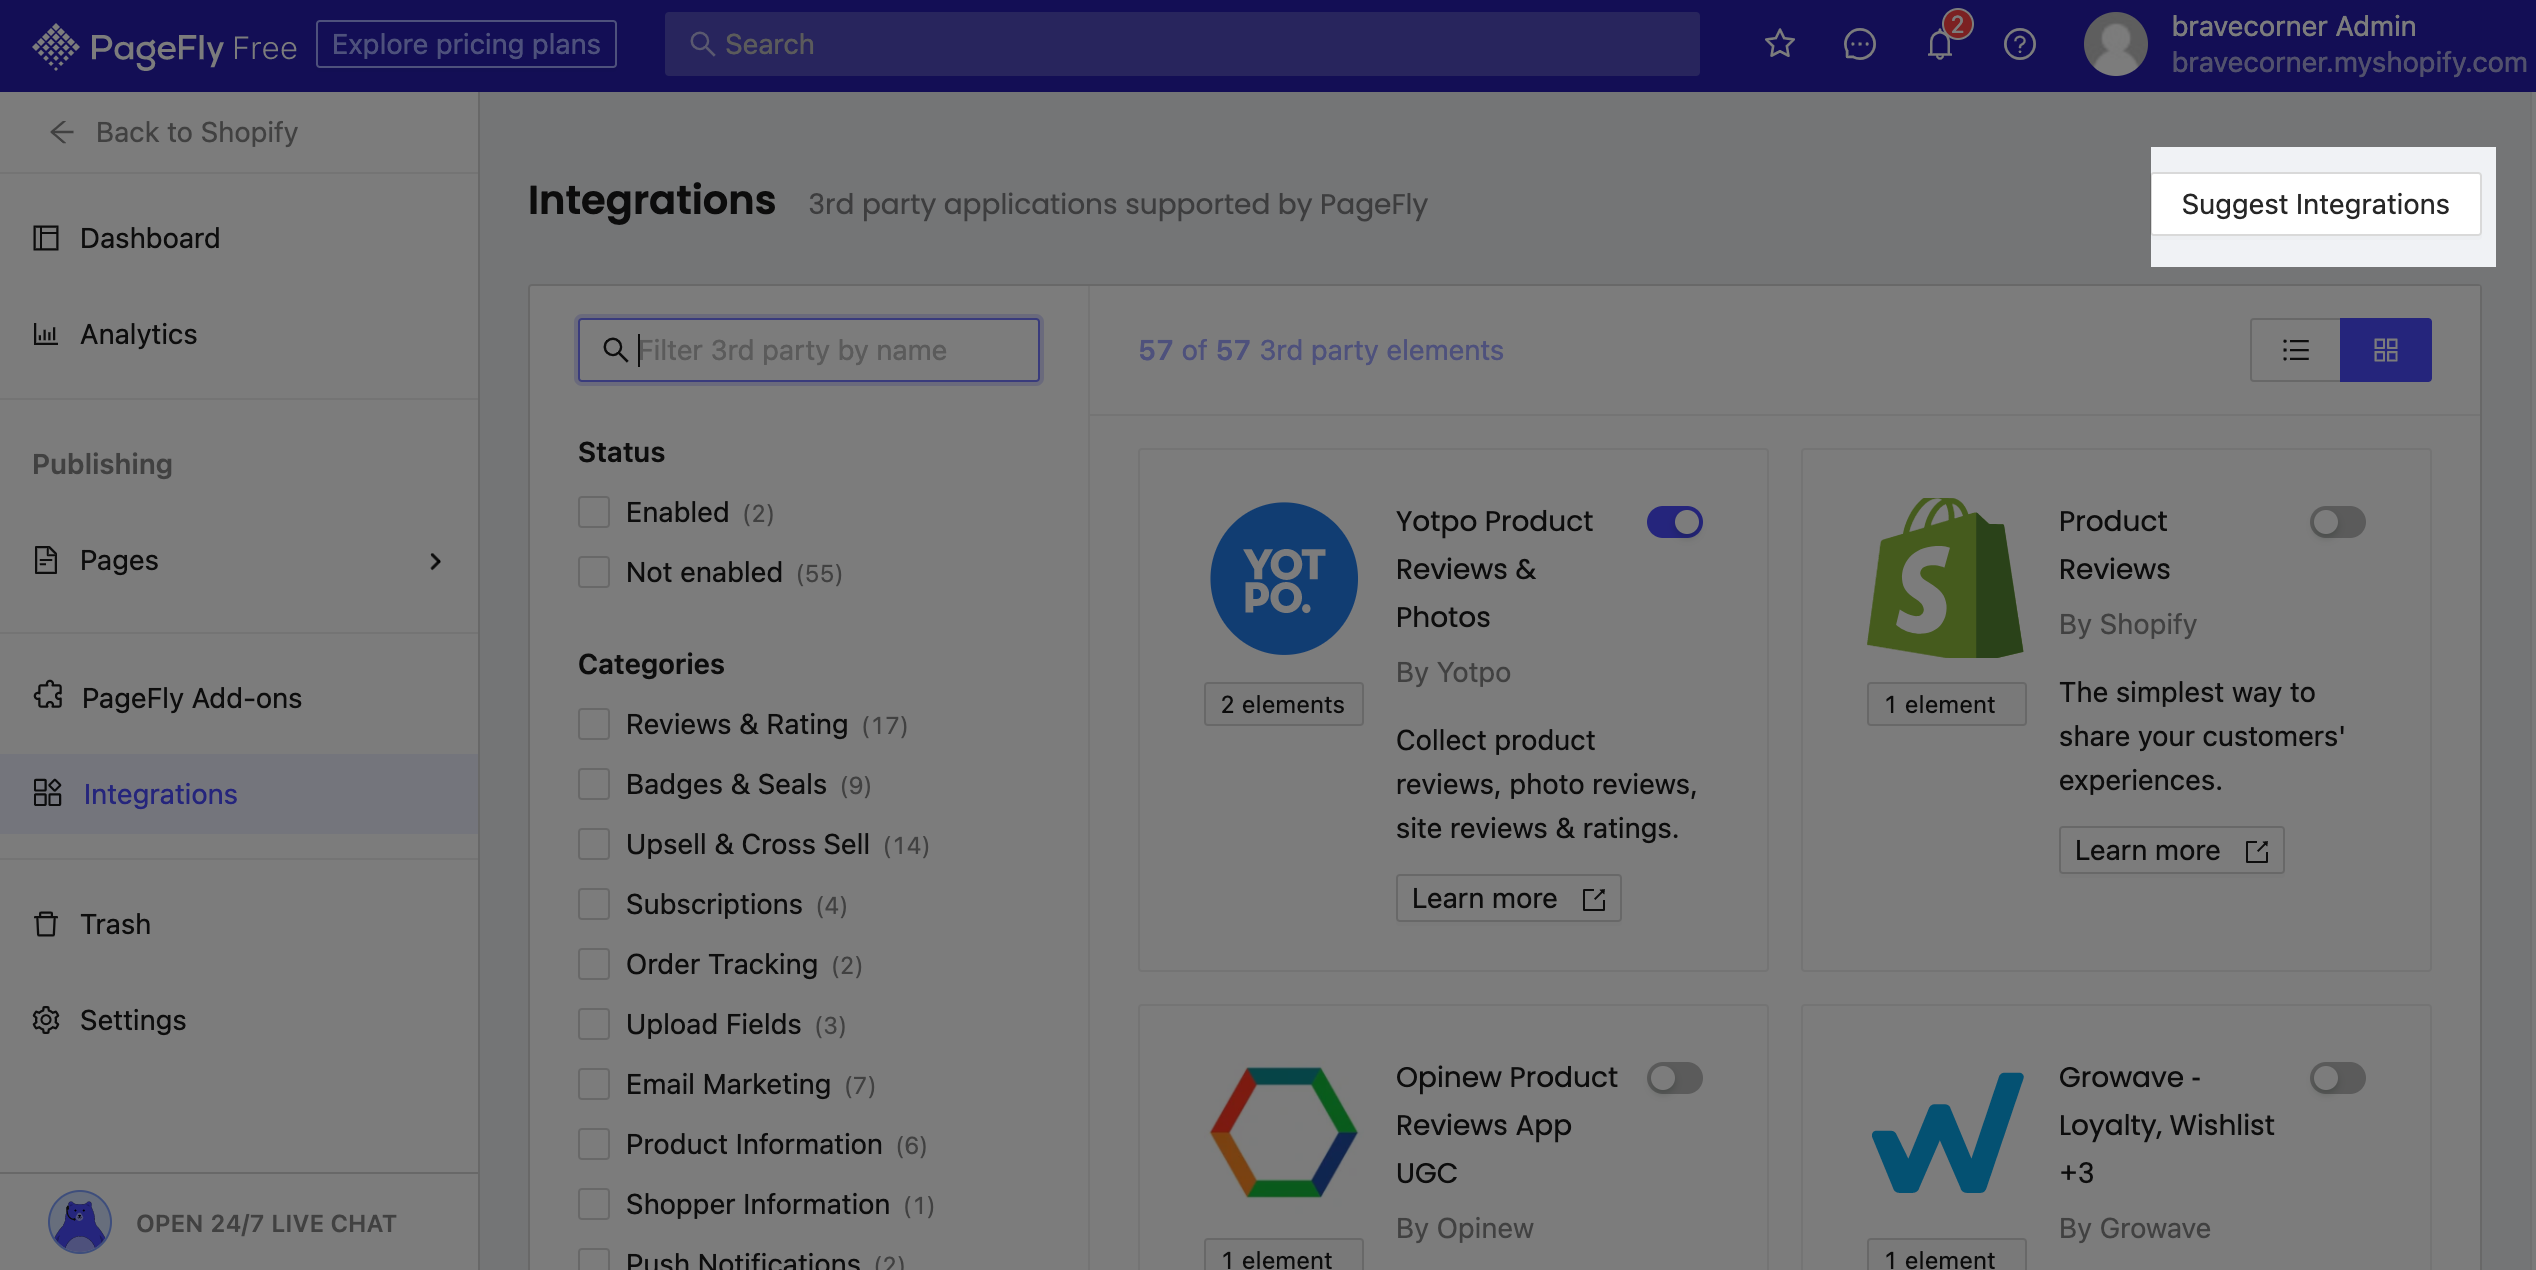The height and width of the screenshot is (1270, 2536).
Task: Open Pages from the sidebar
Action: pos(239,560)
